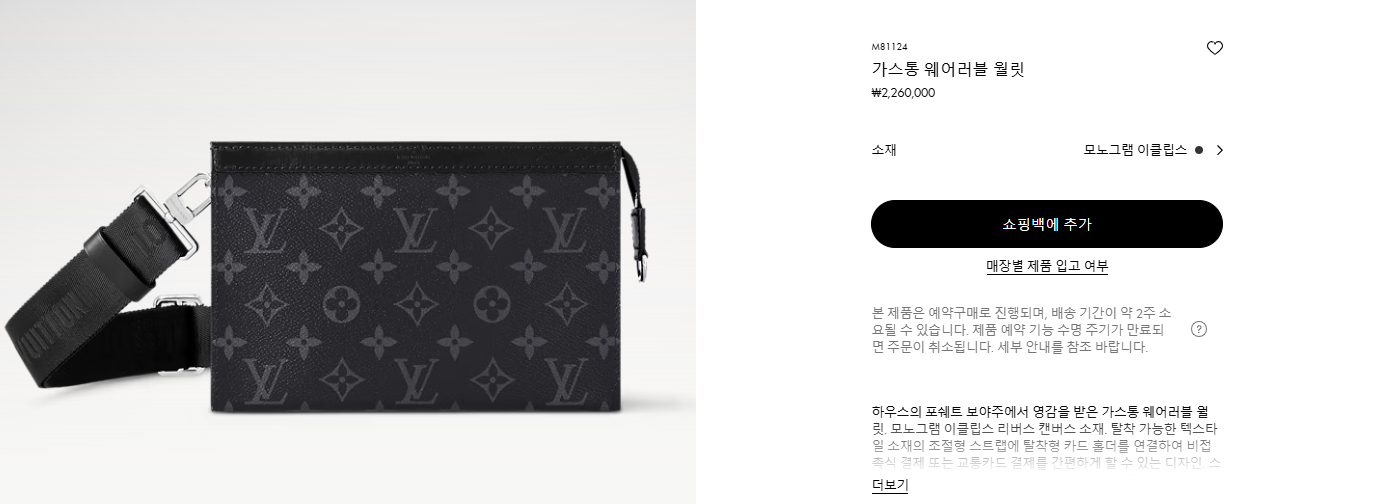Viewport: 1380px width, 504px height.
Task: Add the wallet to wishlist with heart icon
Action: click(1214, 48)
